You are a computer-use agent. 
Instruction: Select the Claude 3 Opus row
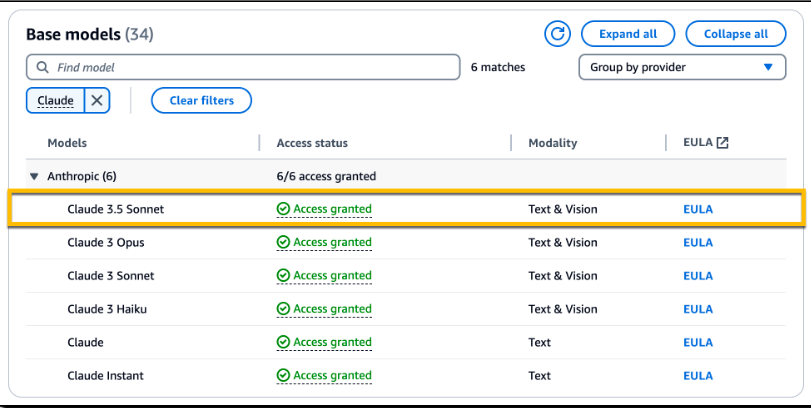point(406,242)
